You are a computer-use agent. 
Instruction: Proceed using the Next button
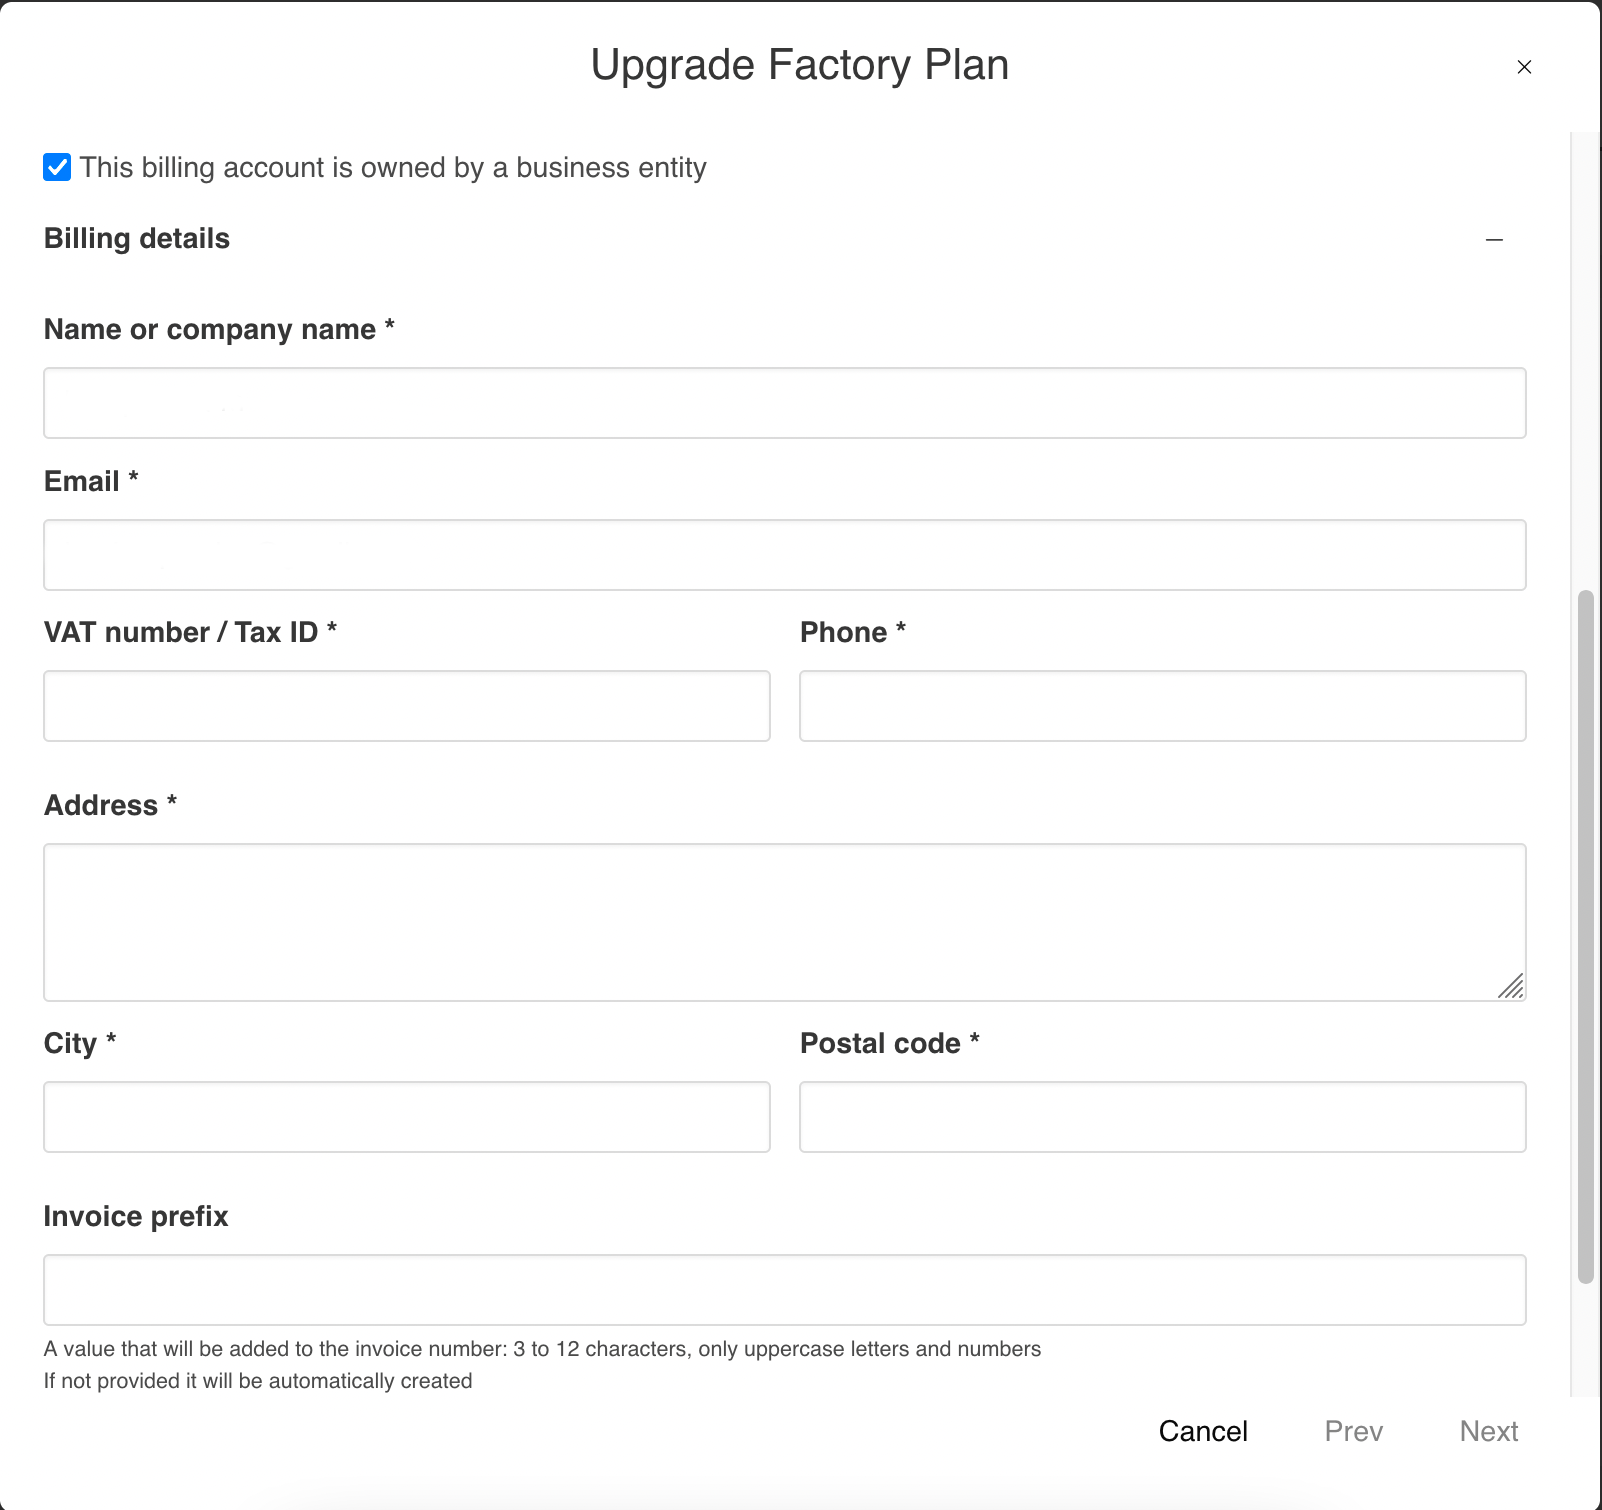pyautogui.click(x=1488, y=1431)
